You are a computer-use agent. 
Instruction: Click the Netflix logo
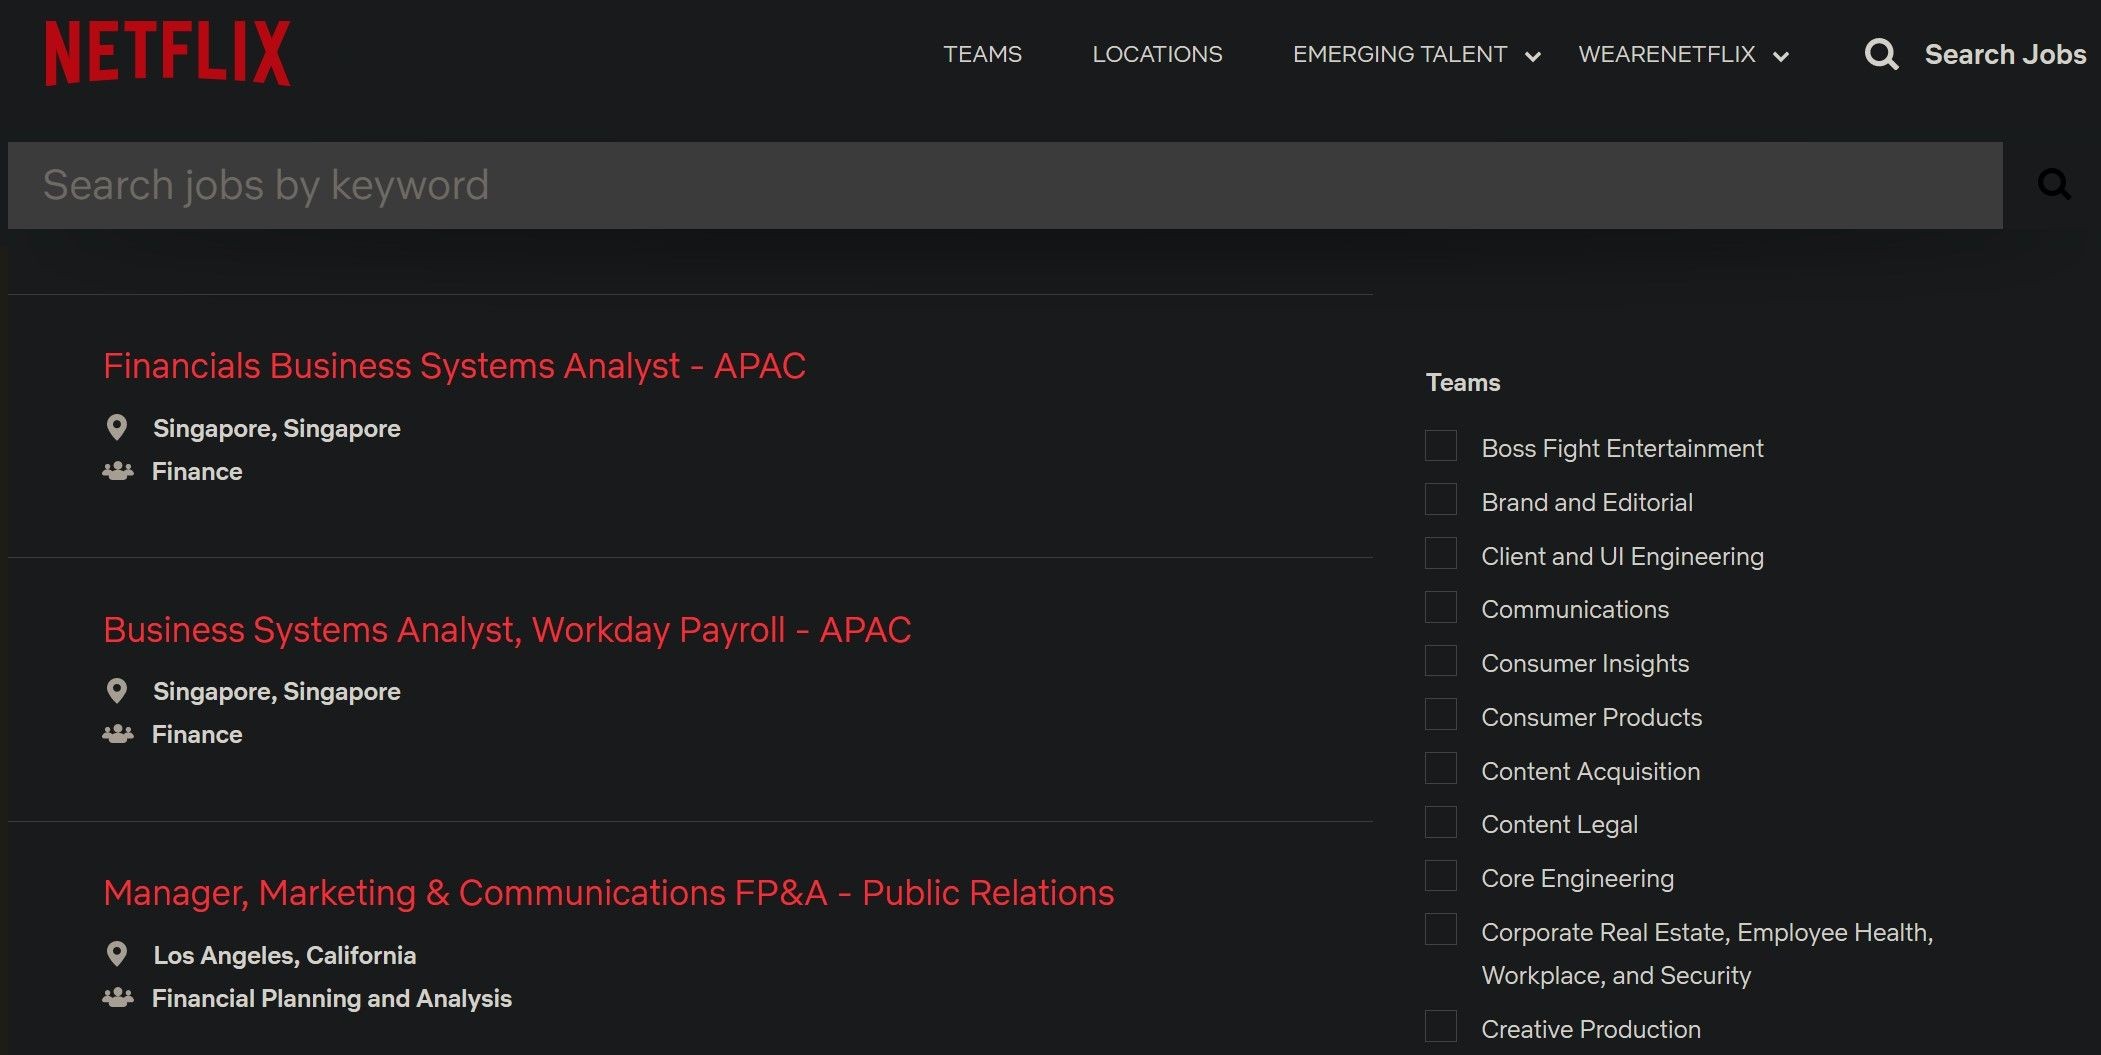coord(168,54)
